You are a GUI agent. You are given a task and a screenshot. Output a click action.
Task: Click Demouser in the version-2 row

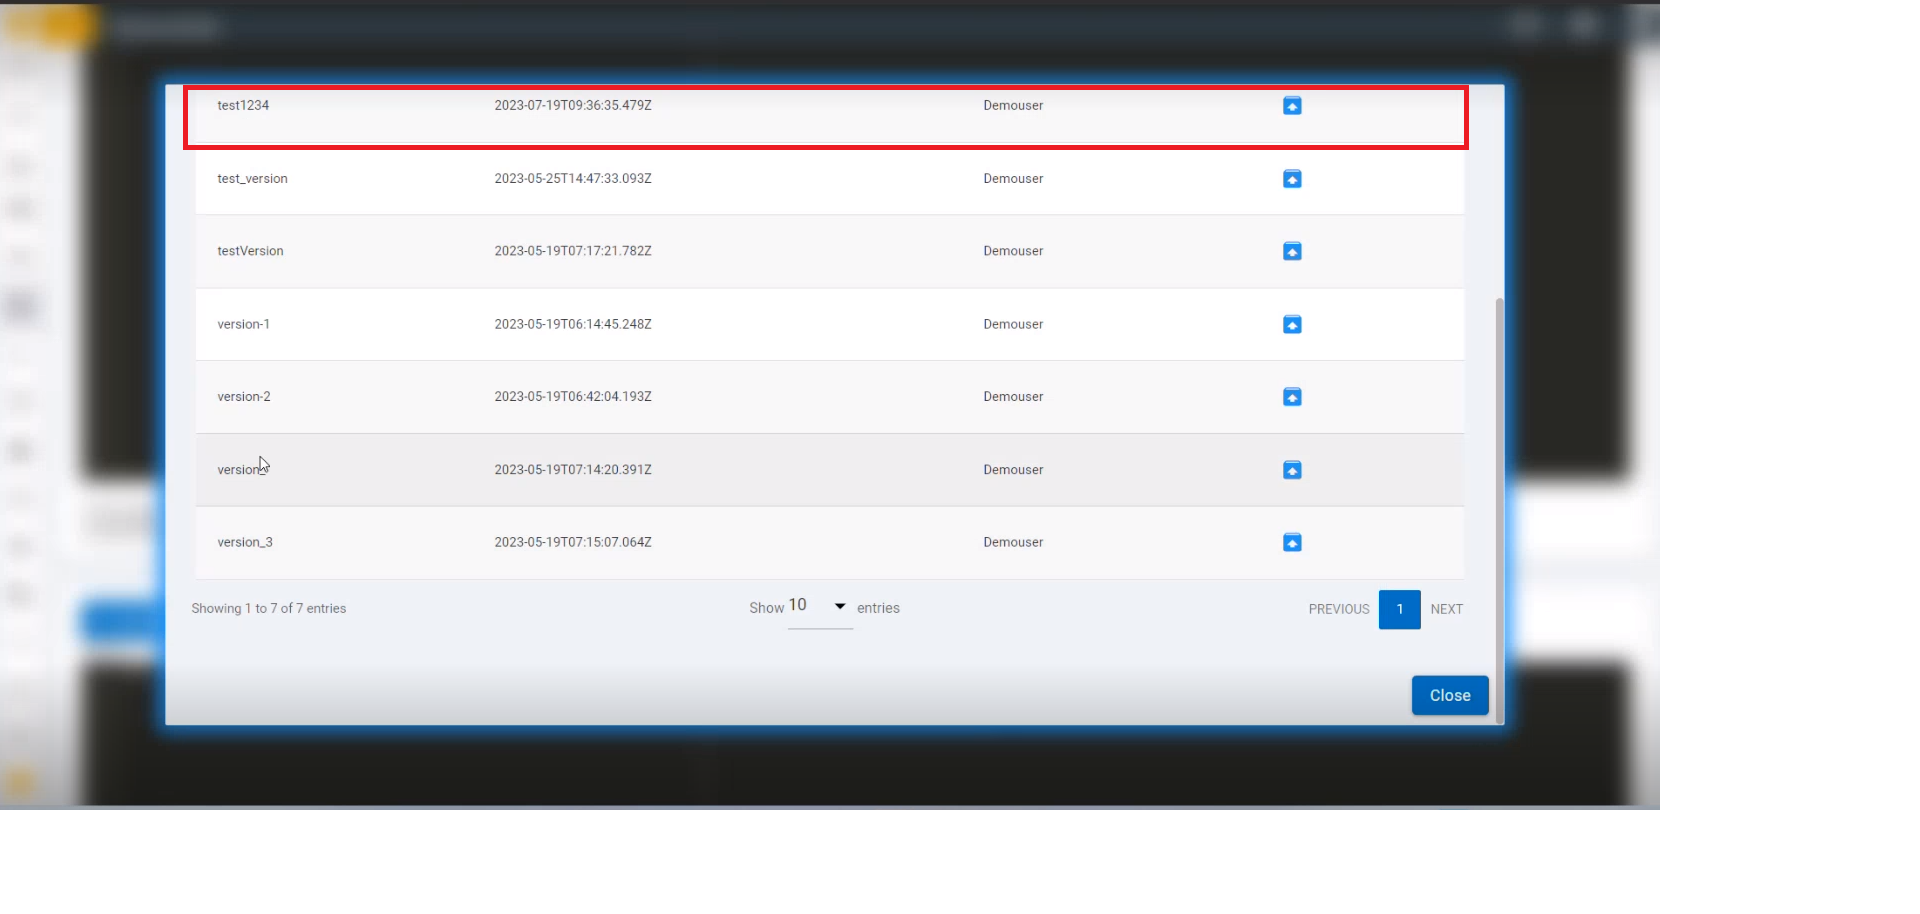coord(1013,396)
